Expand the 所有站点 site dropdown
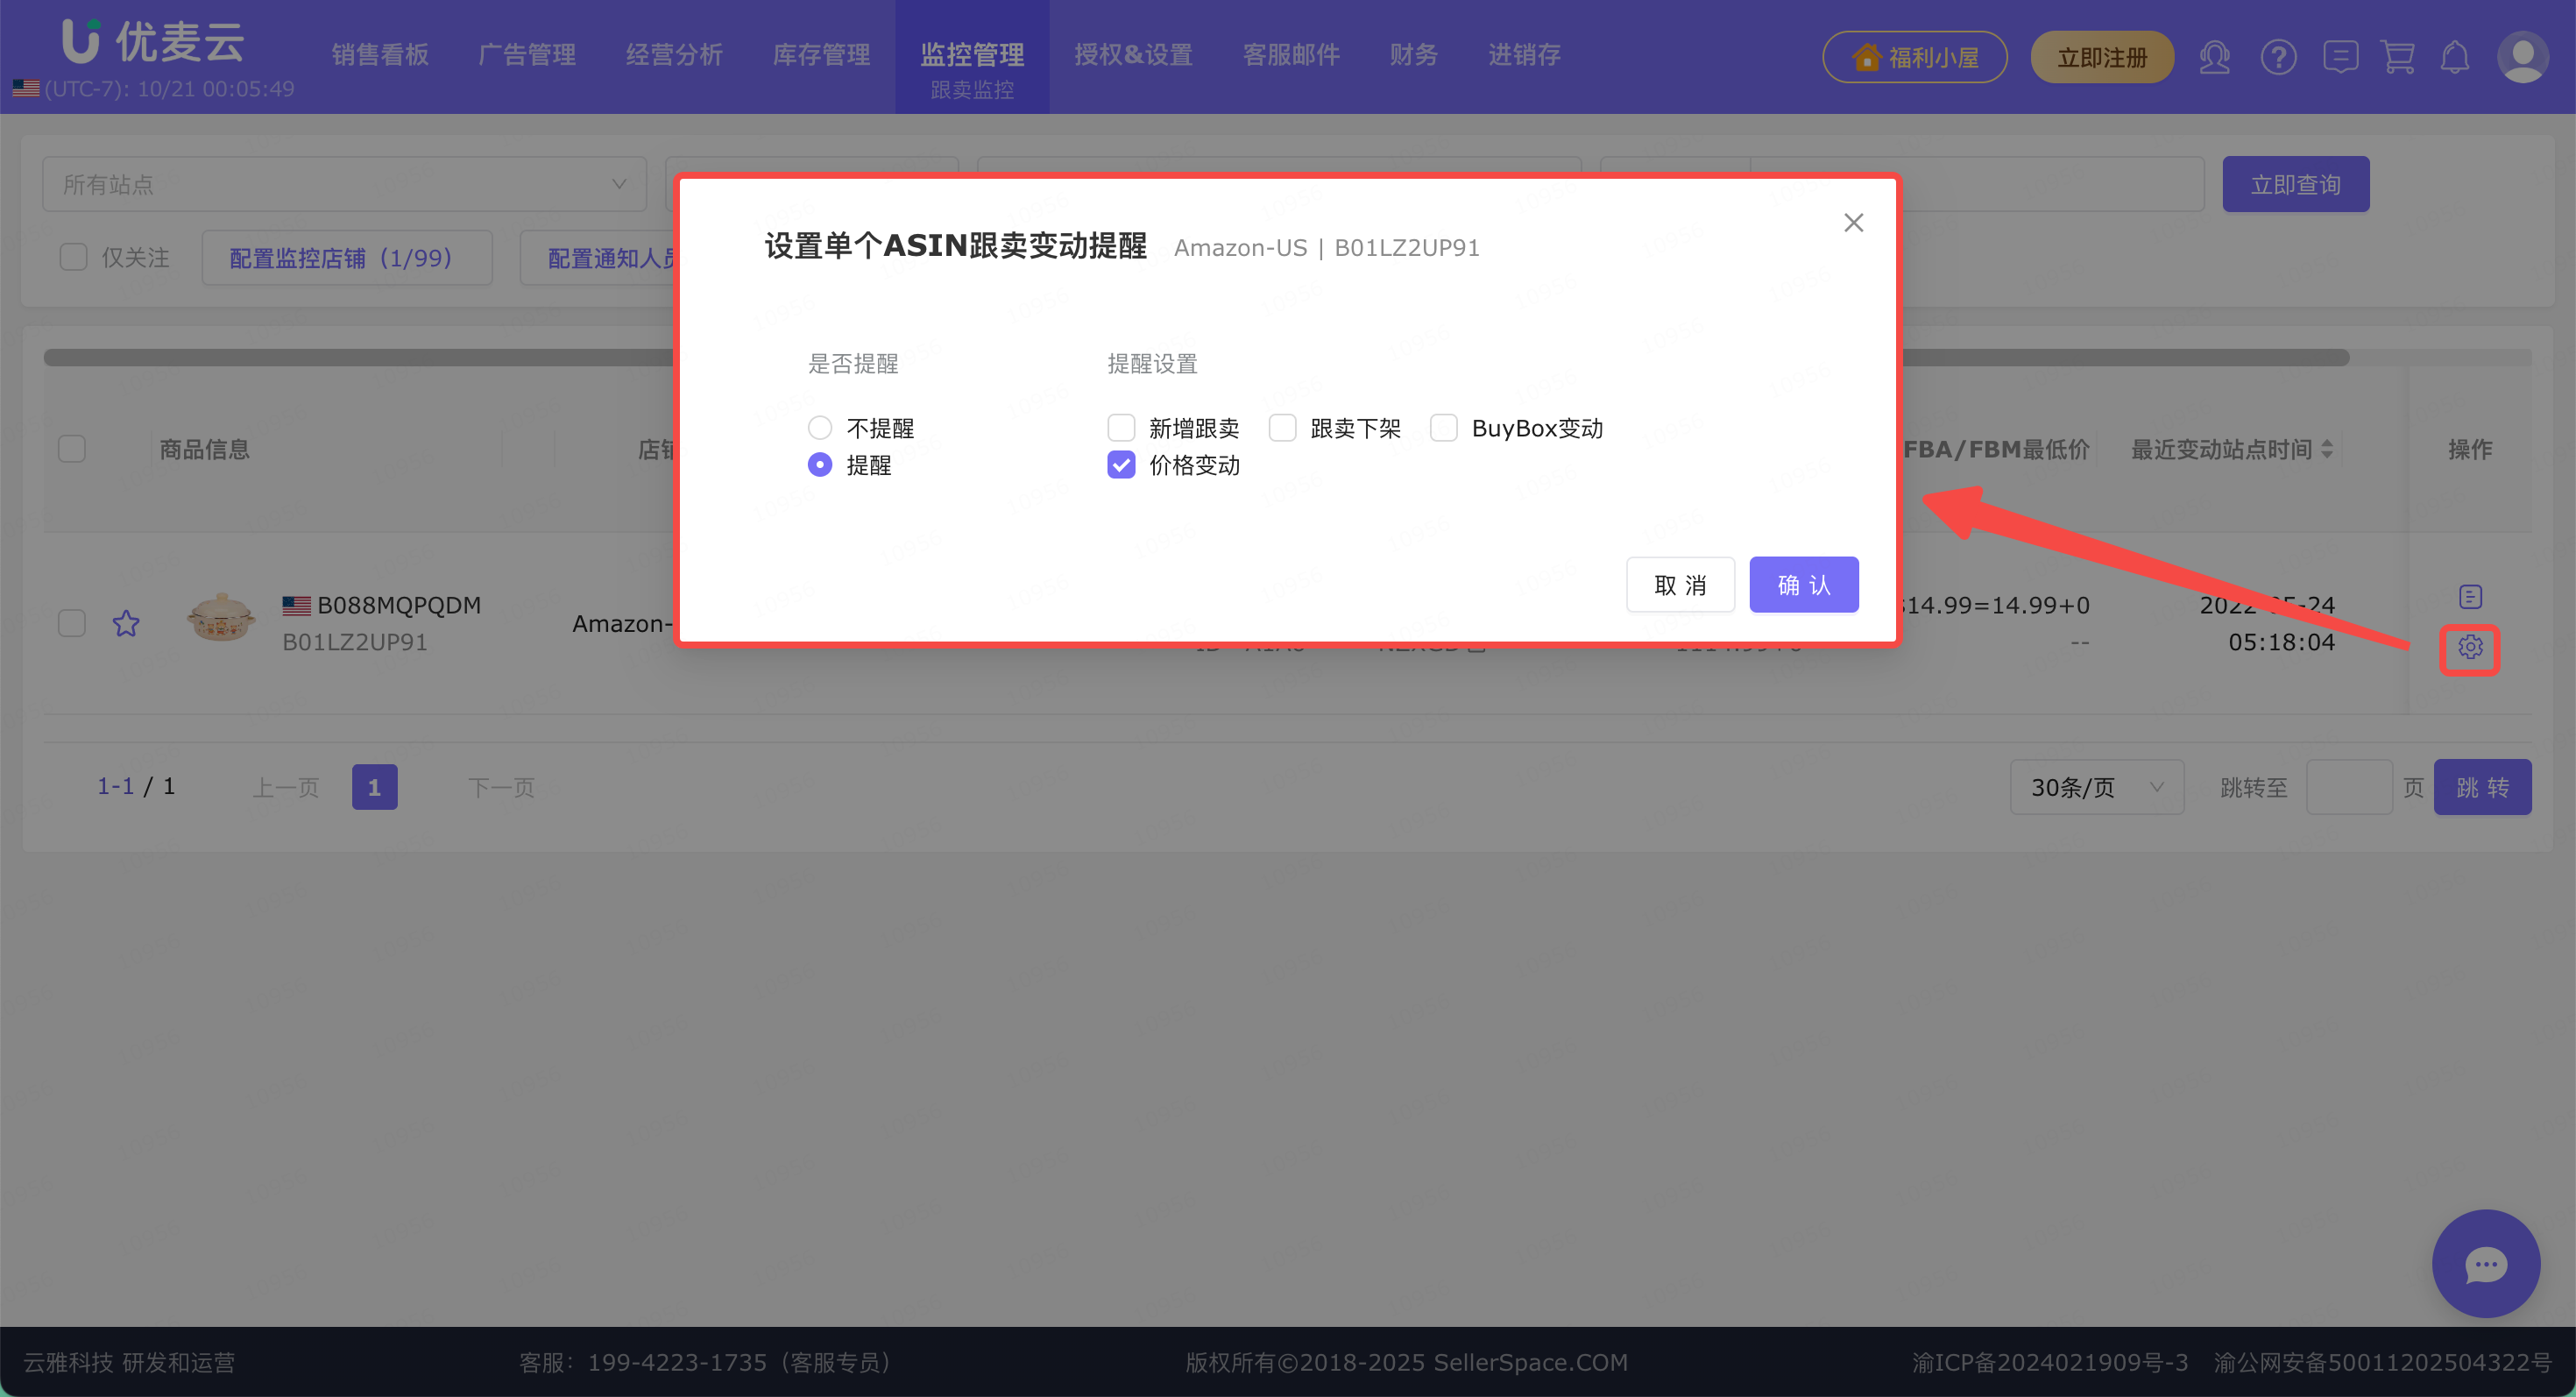 344,184
